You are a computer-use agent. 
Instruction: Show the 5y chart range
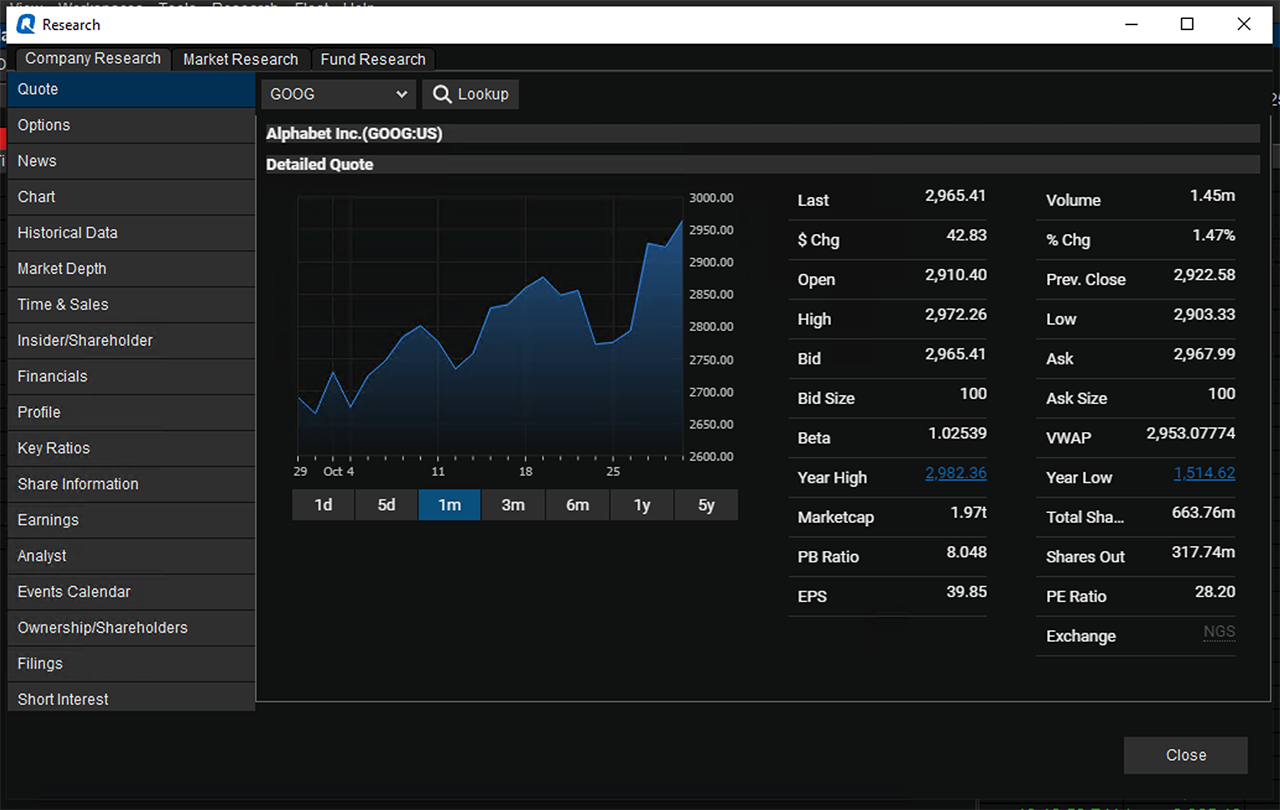point(706,505)
